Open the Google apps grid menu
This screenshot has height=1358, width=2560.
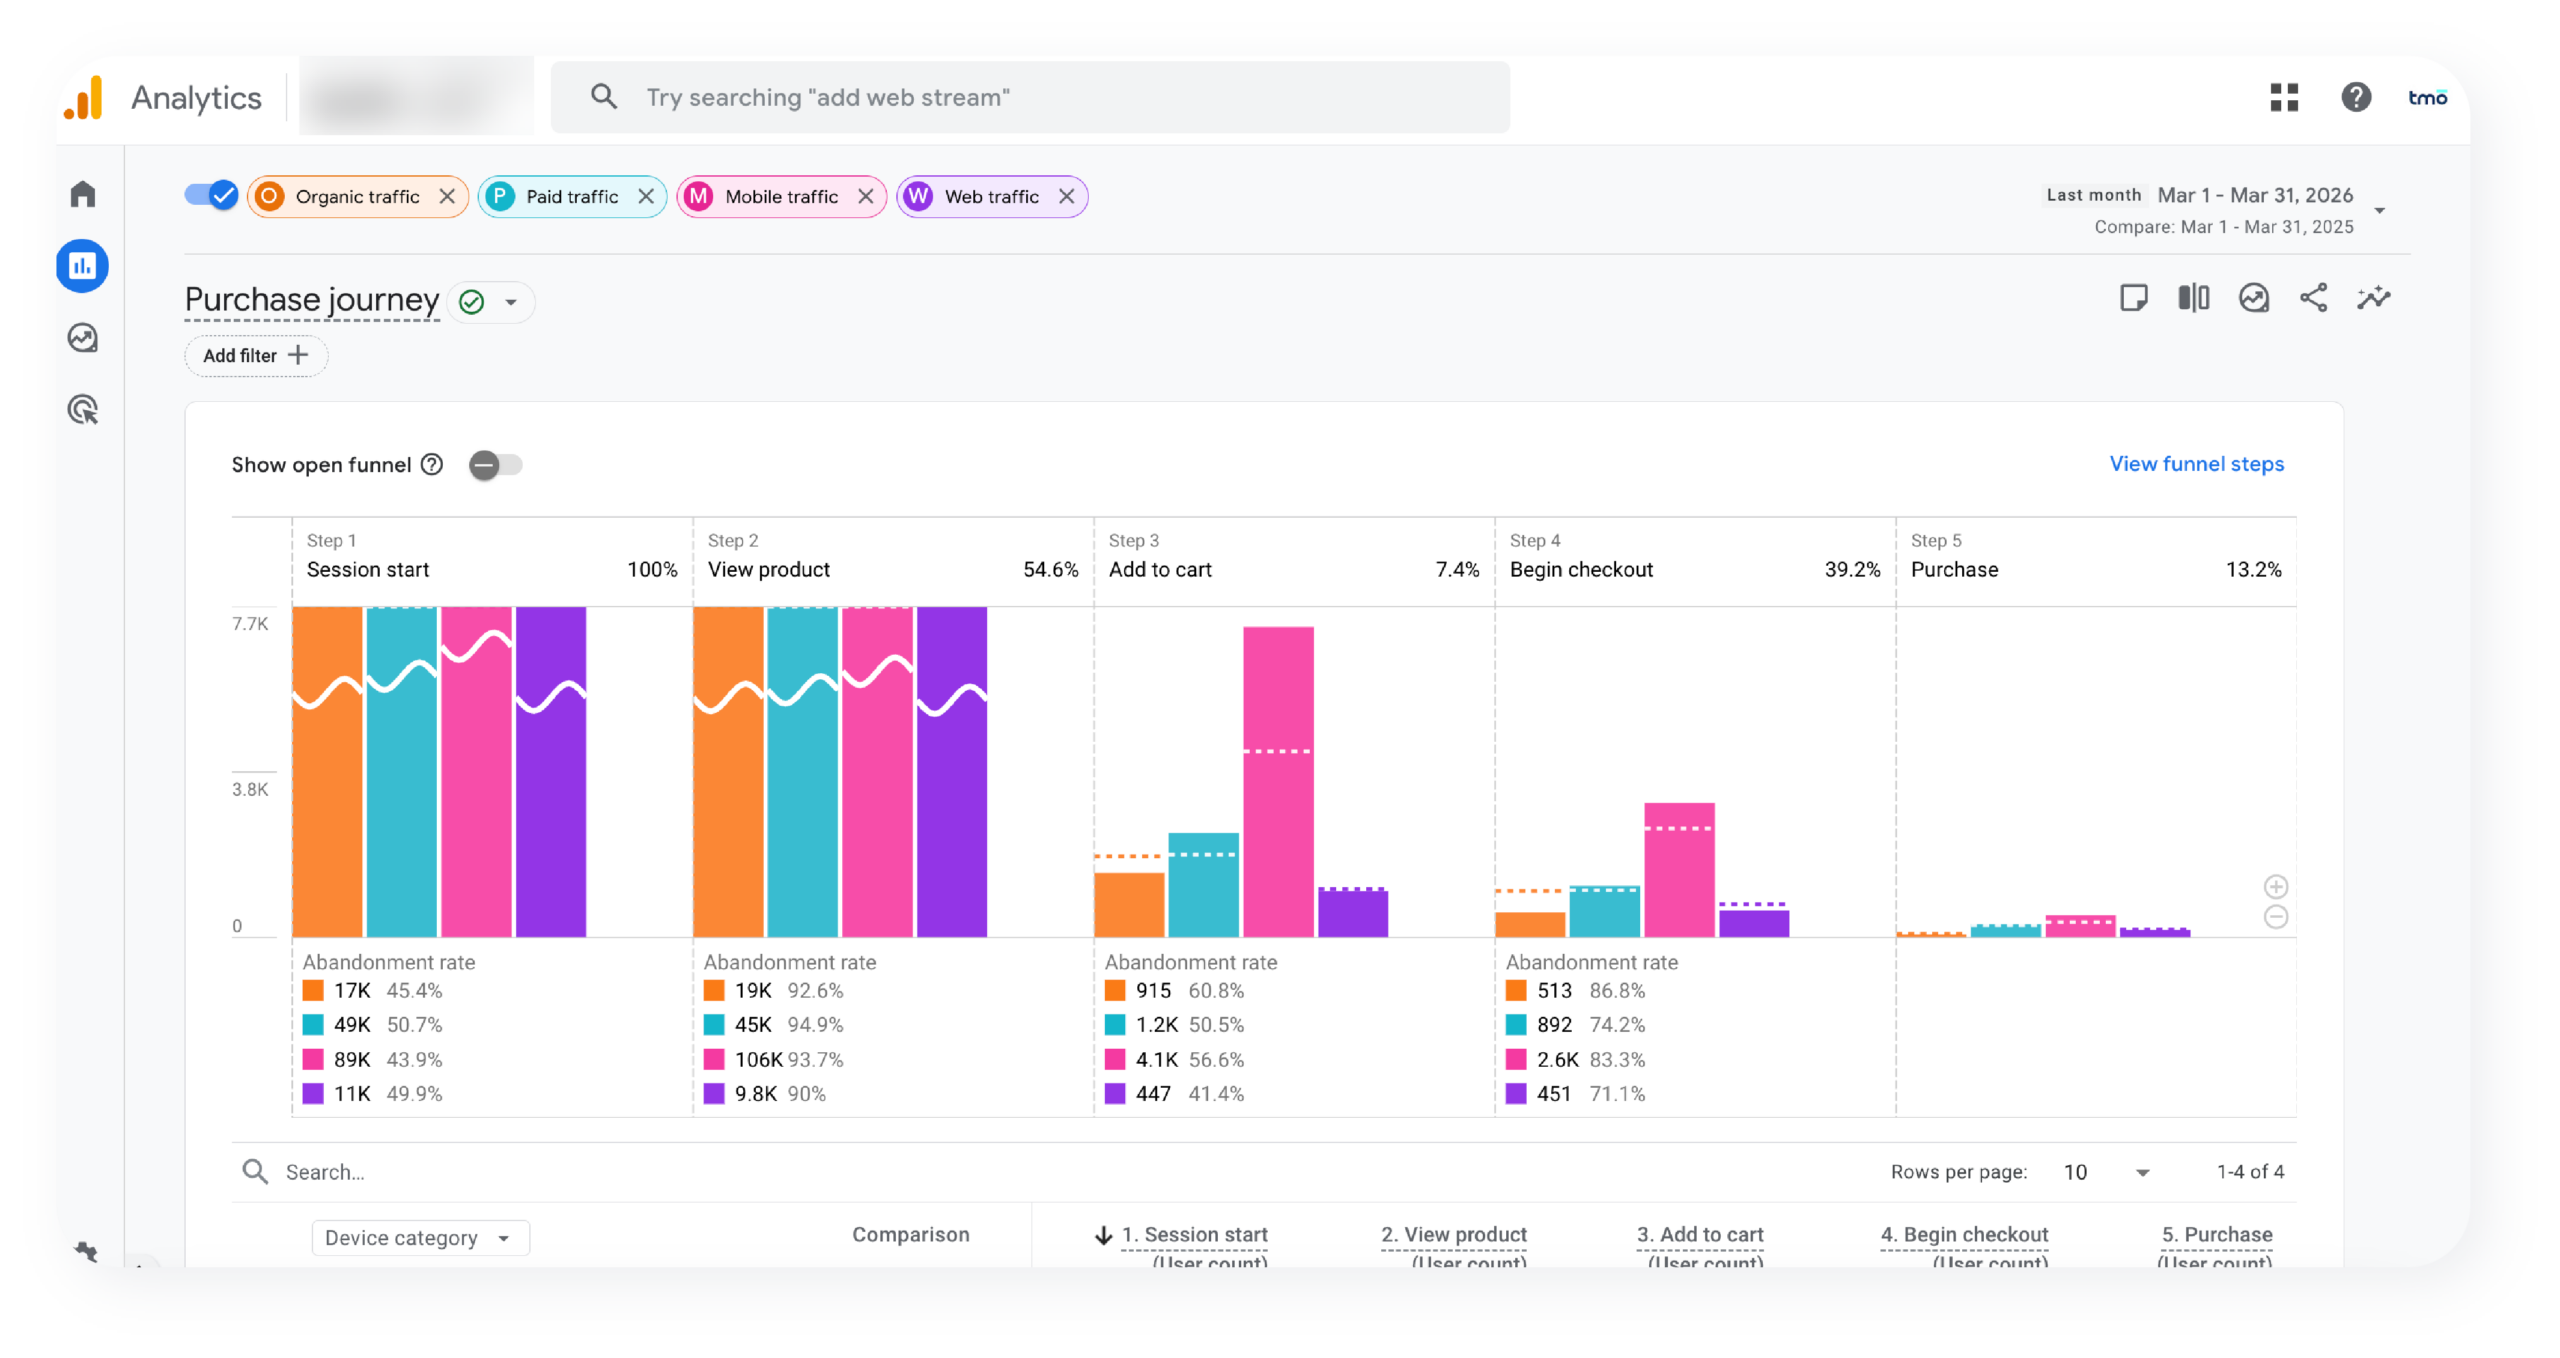pyautogui.click(x=2284, y=97)
